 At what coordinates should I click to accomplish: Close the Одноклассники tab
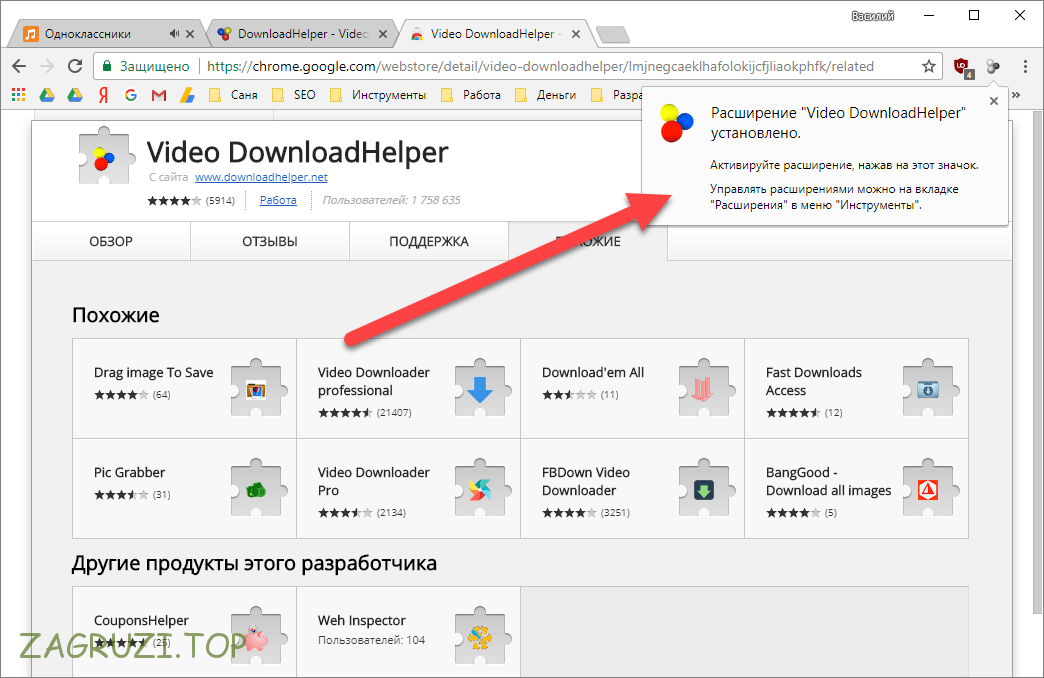click(x=190, y=33)
